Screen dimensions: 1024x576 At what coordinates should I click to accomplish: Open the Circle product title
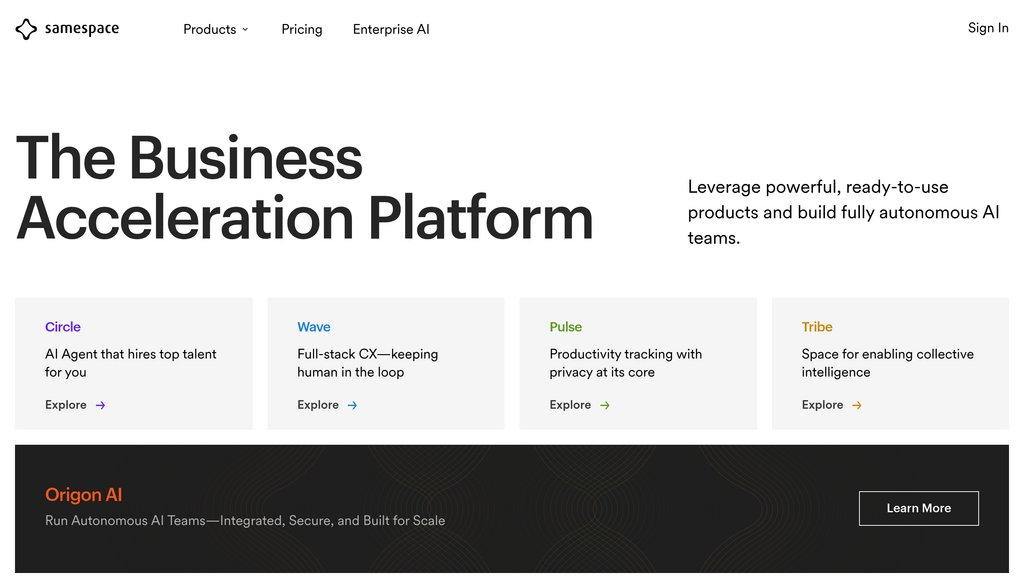[63, 327]
